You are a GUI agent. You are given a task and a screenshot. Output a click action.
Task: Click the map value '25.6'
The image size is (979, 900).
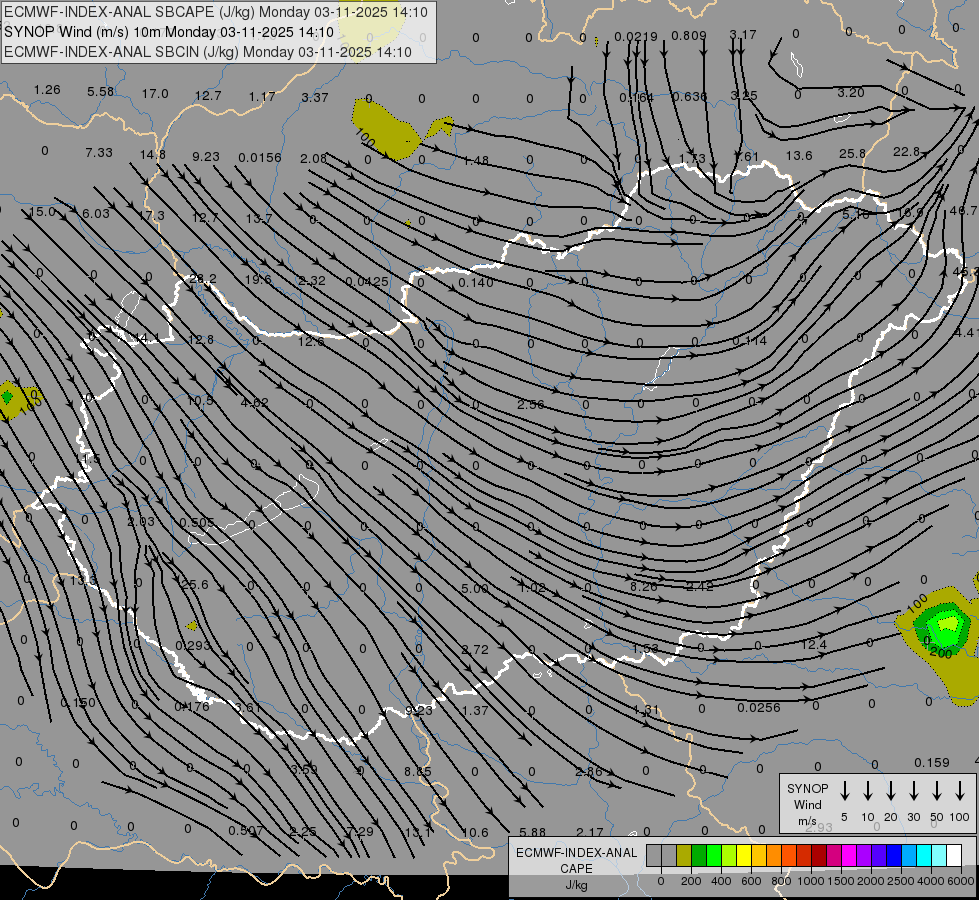click(195, 585)
